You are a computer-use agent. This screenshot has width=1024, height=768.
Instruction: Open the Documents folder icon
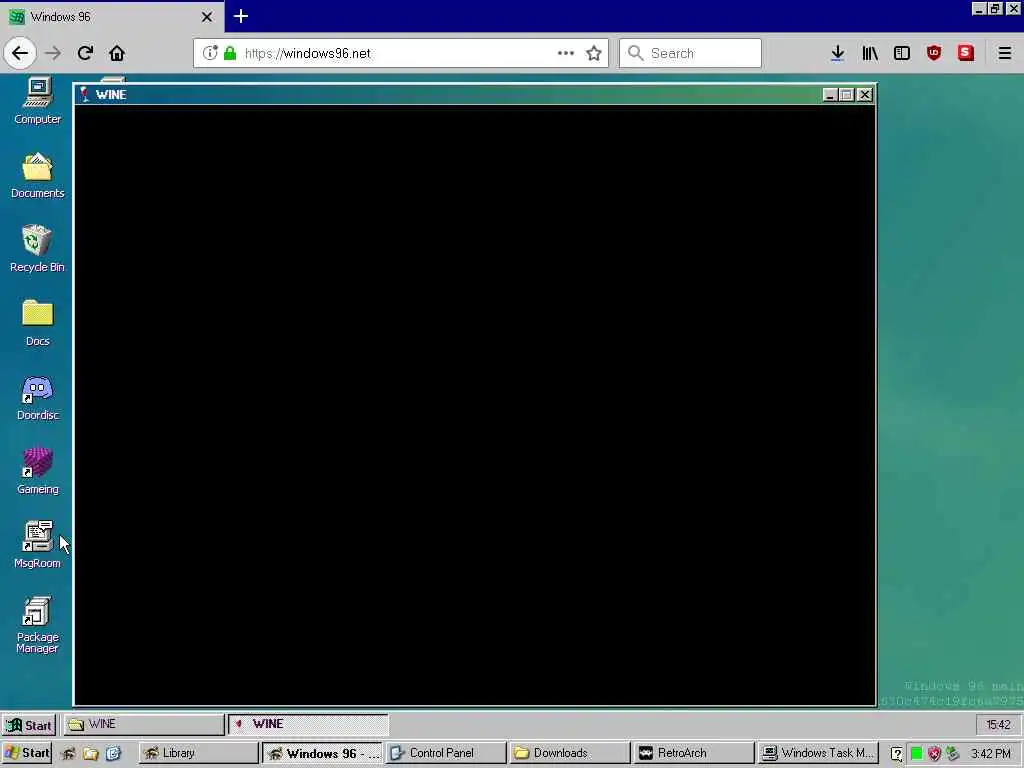37,175
